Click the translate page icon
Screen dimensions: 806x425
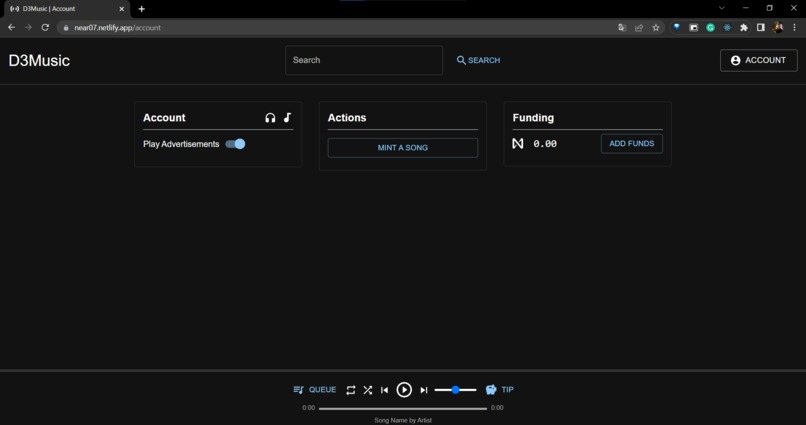[622, 28]
